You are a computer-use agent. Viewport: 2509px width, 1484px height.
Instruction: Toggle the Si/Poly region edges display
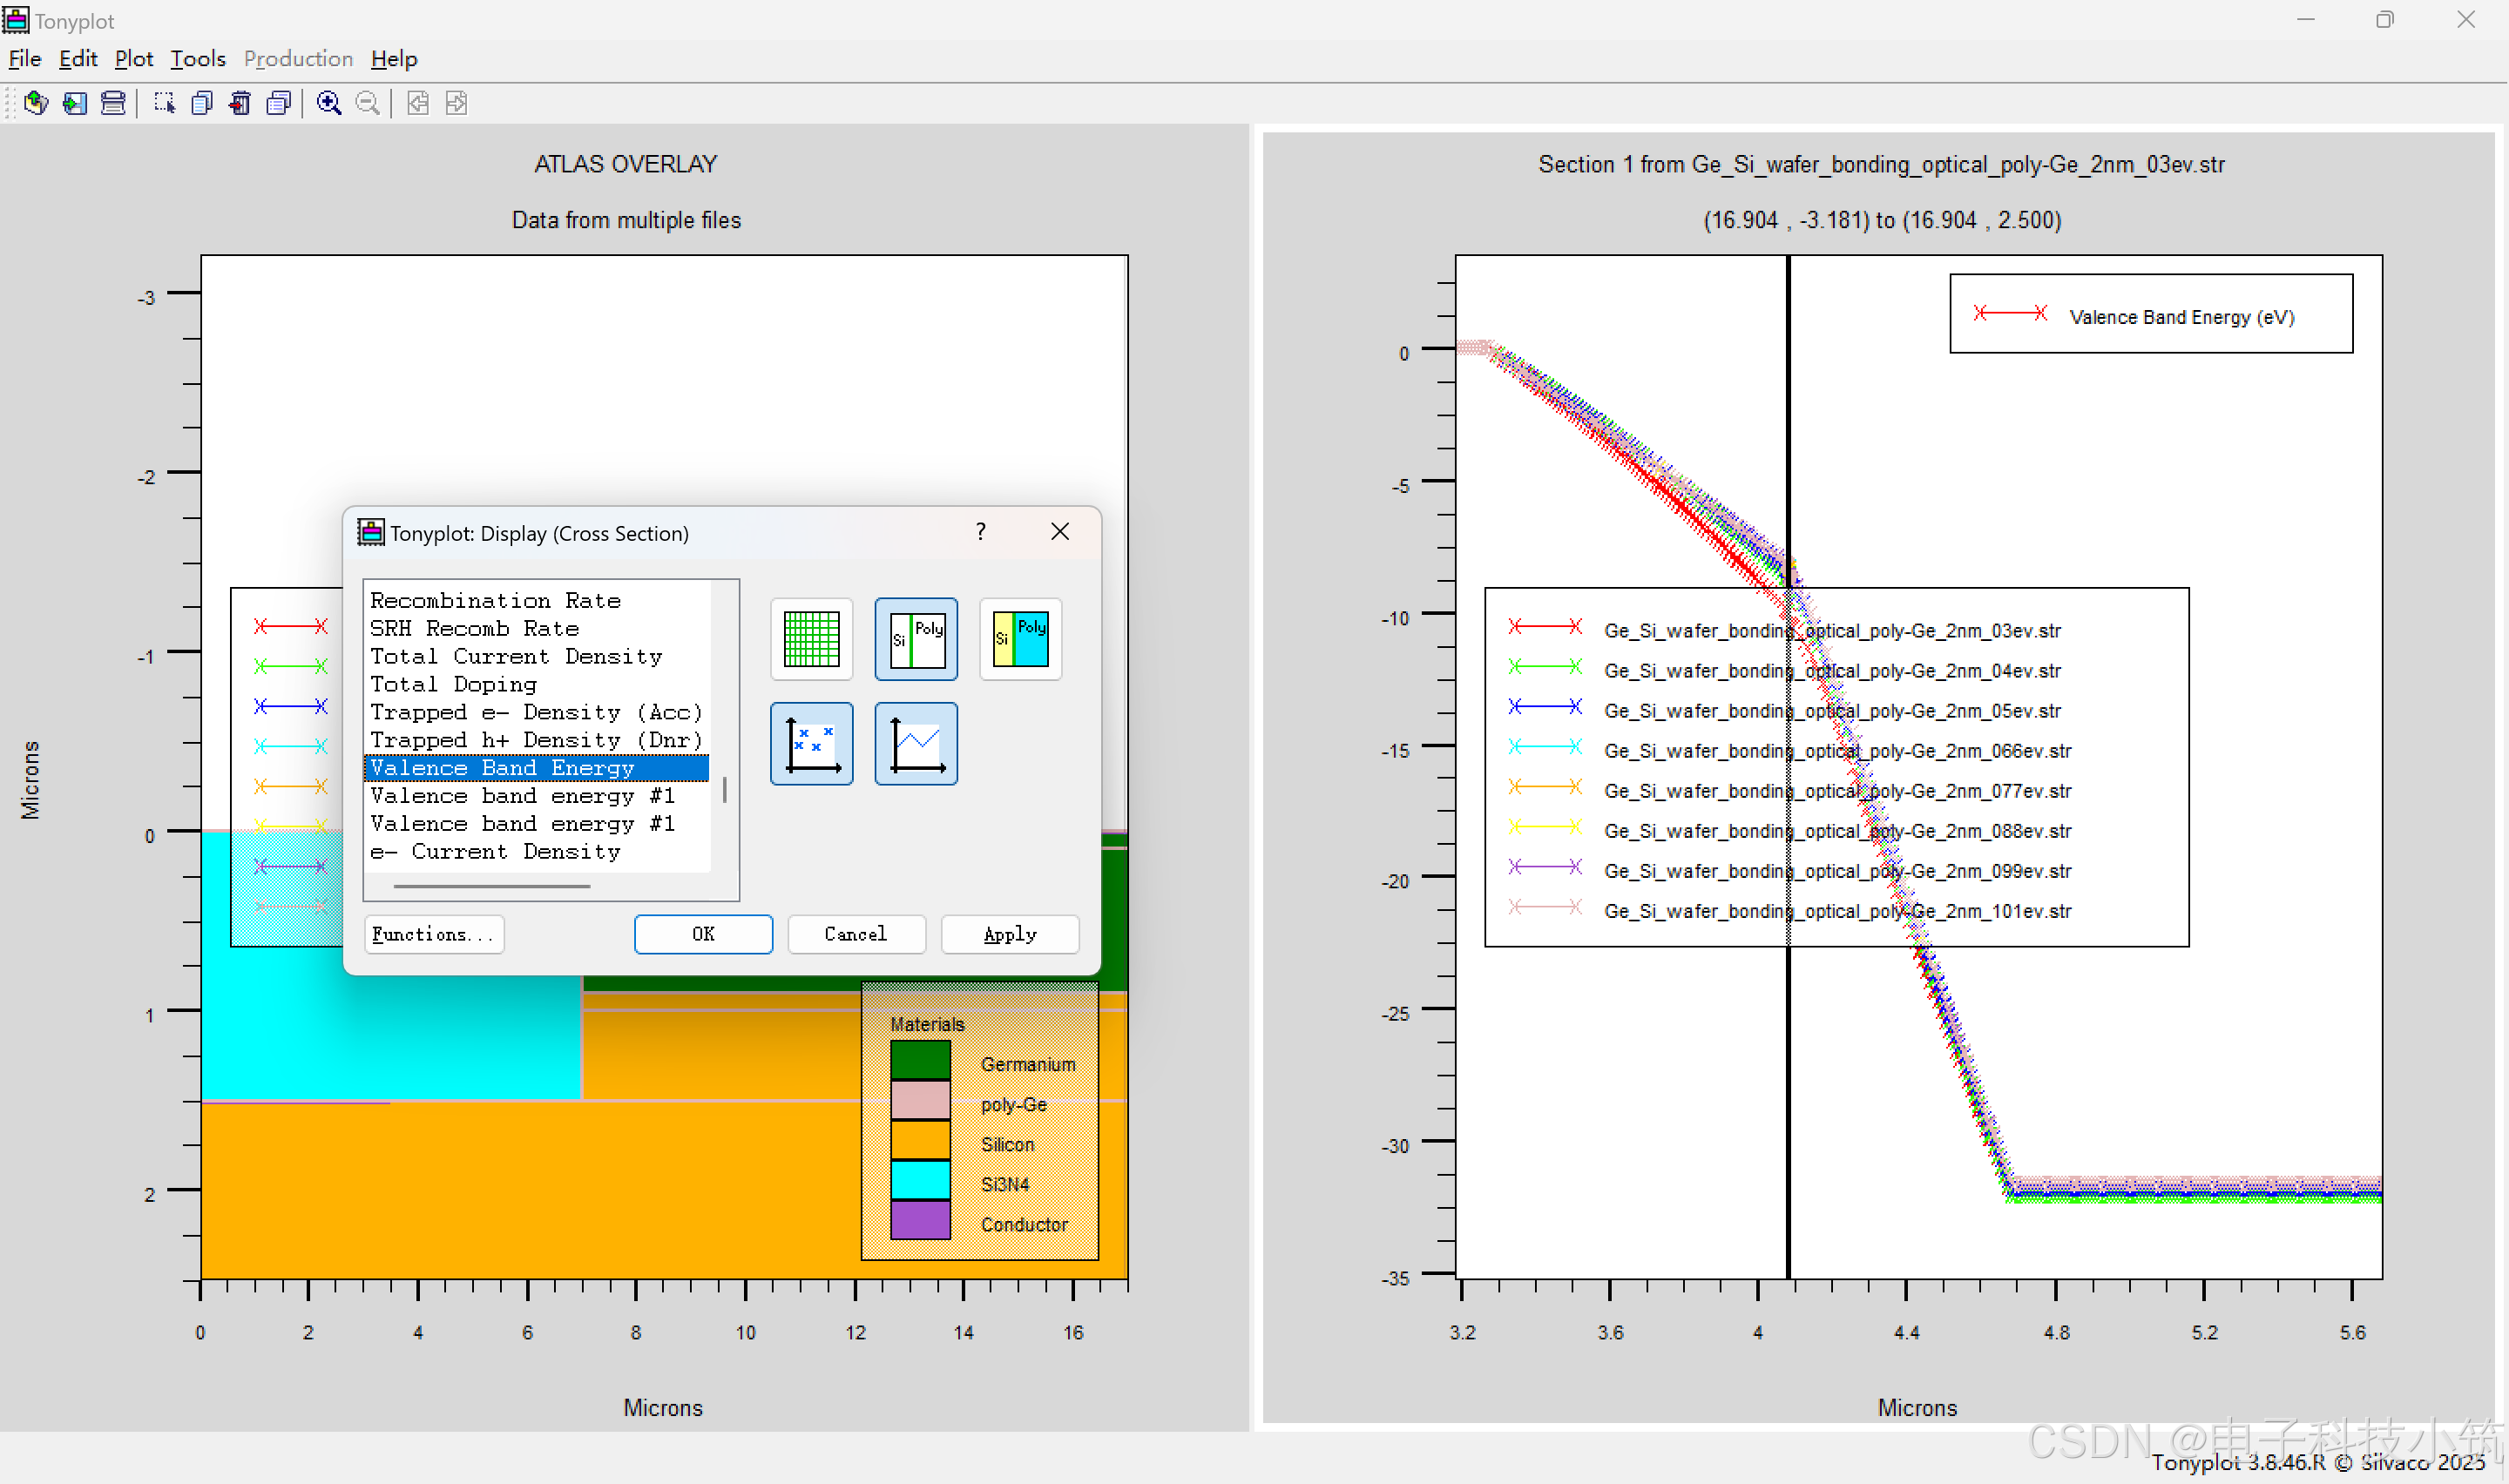point(916,639)
